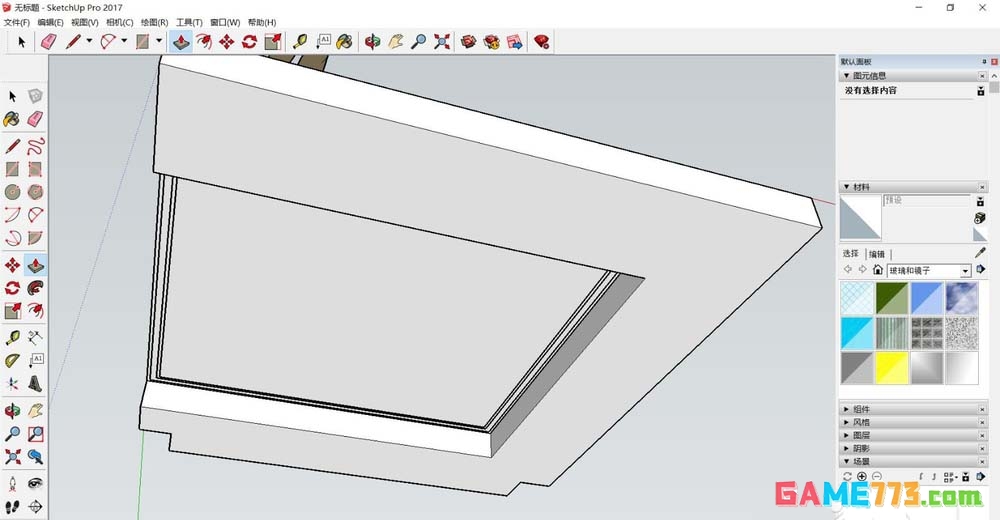
Task: Select the Scale tool in top toolbar
Action: pos(273,42)
